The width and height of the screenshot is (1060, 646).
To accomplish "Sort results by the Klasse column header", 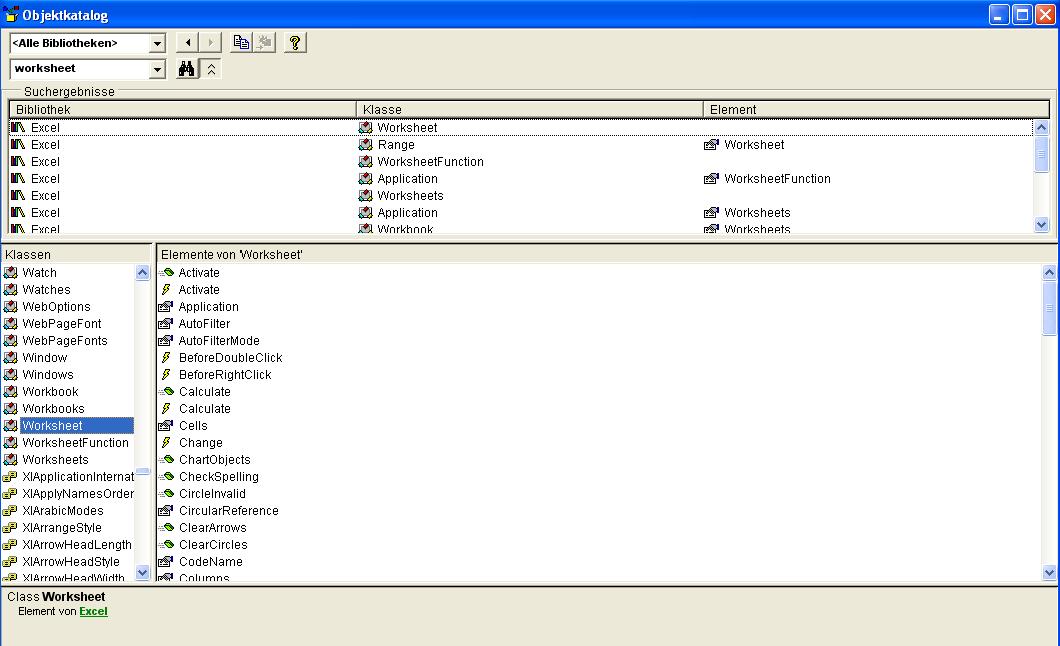I will point(529,109).
